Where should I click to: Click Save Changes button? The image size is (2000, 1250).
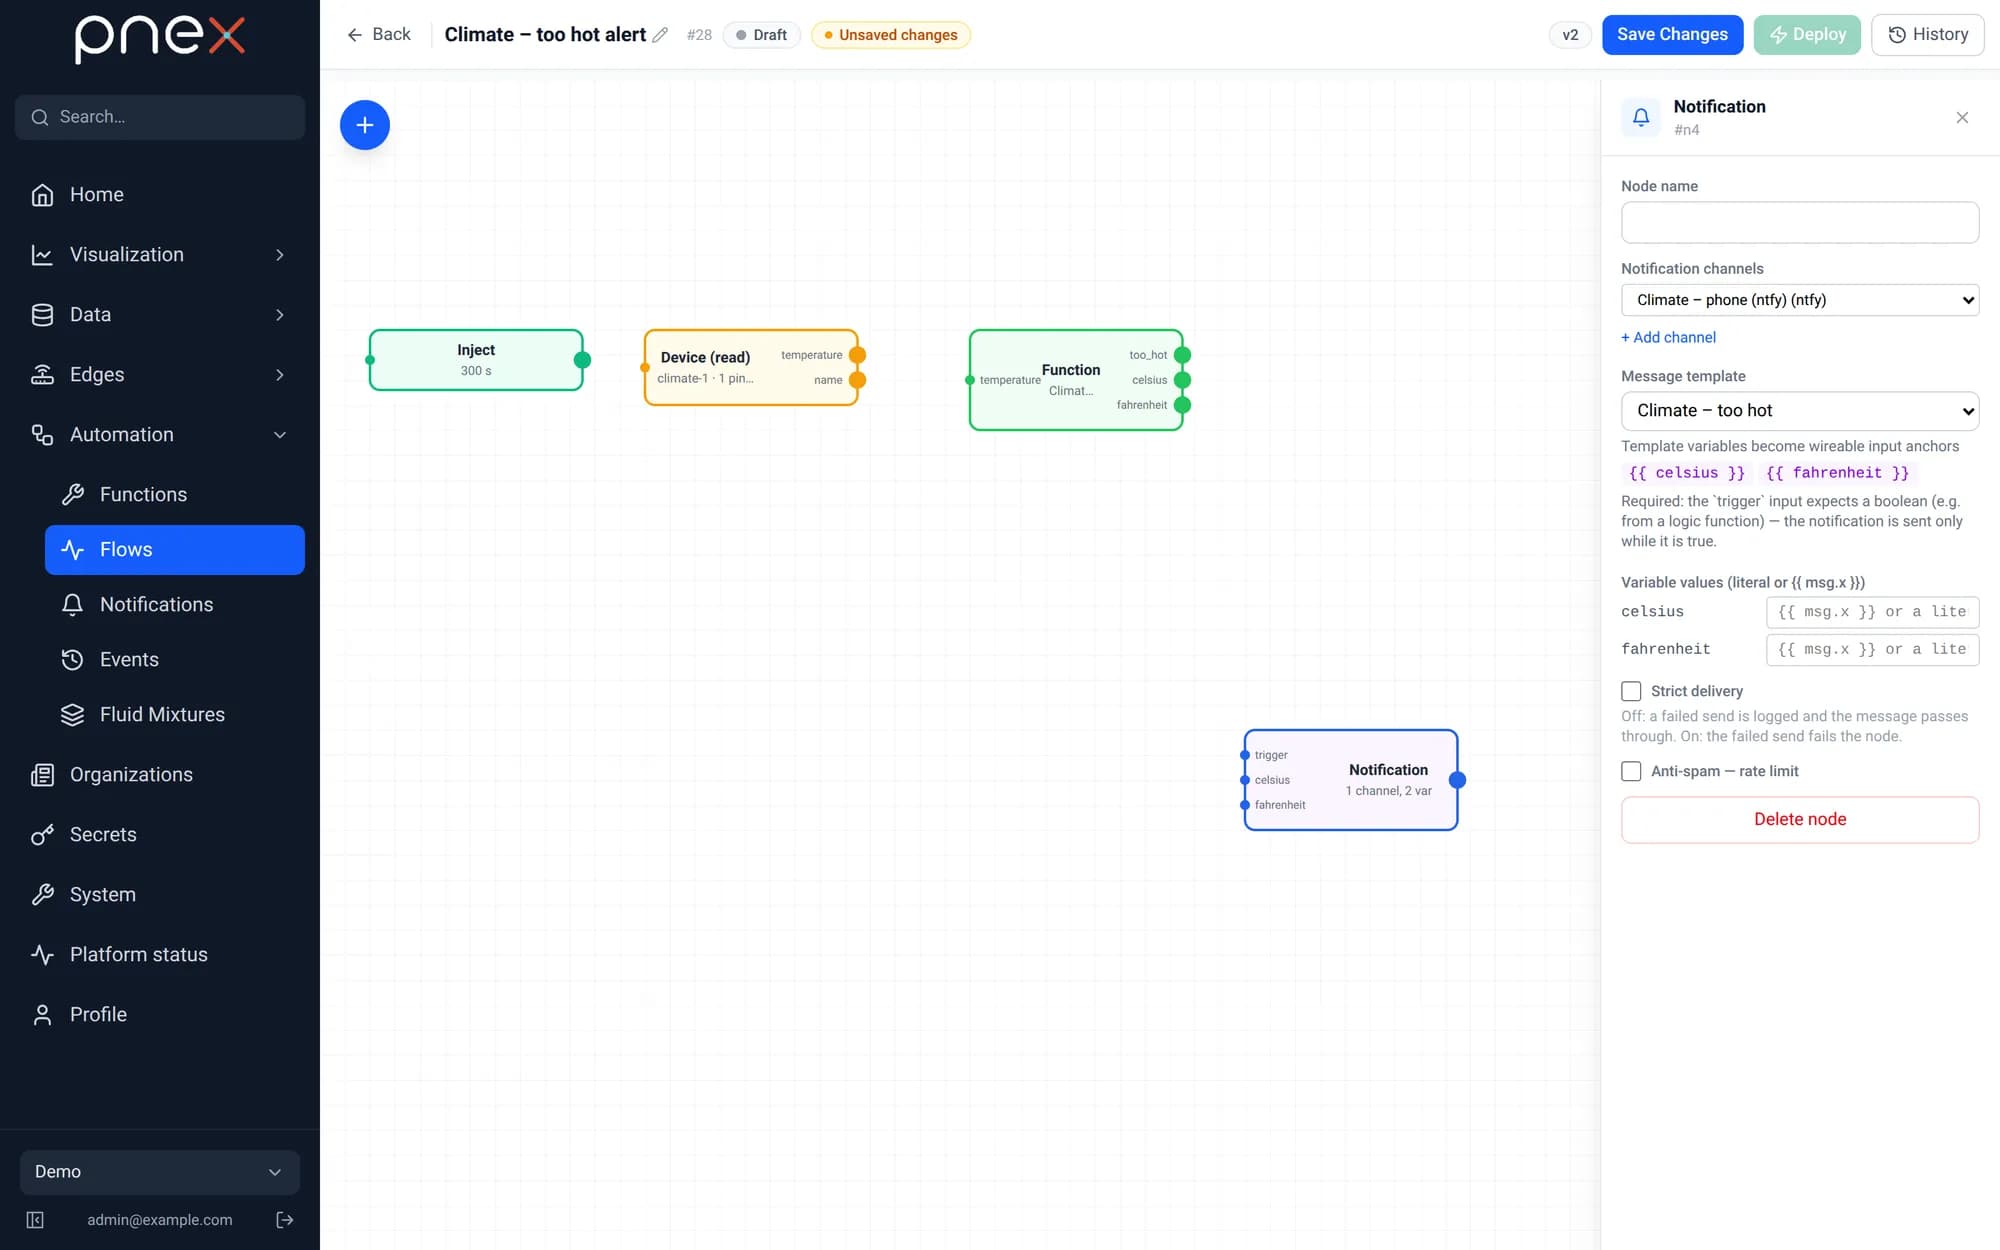click(1672, 35)
